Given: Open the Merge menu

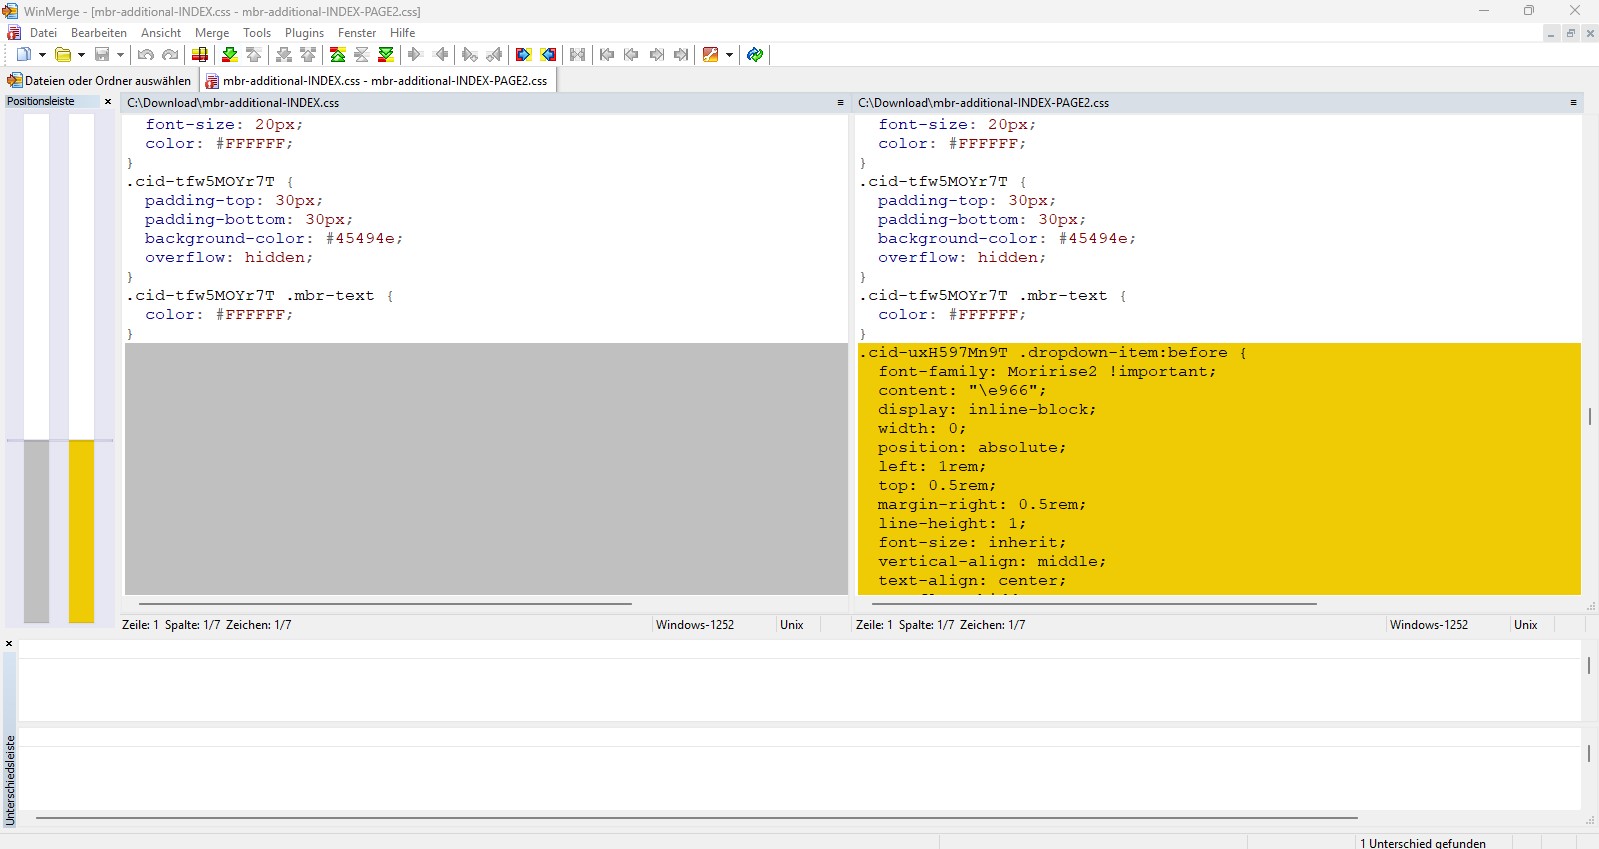Looking at the screenshot, I should (x=211, y=33).
